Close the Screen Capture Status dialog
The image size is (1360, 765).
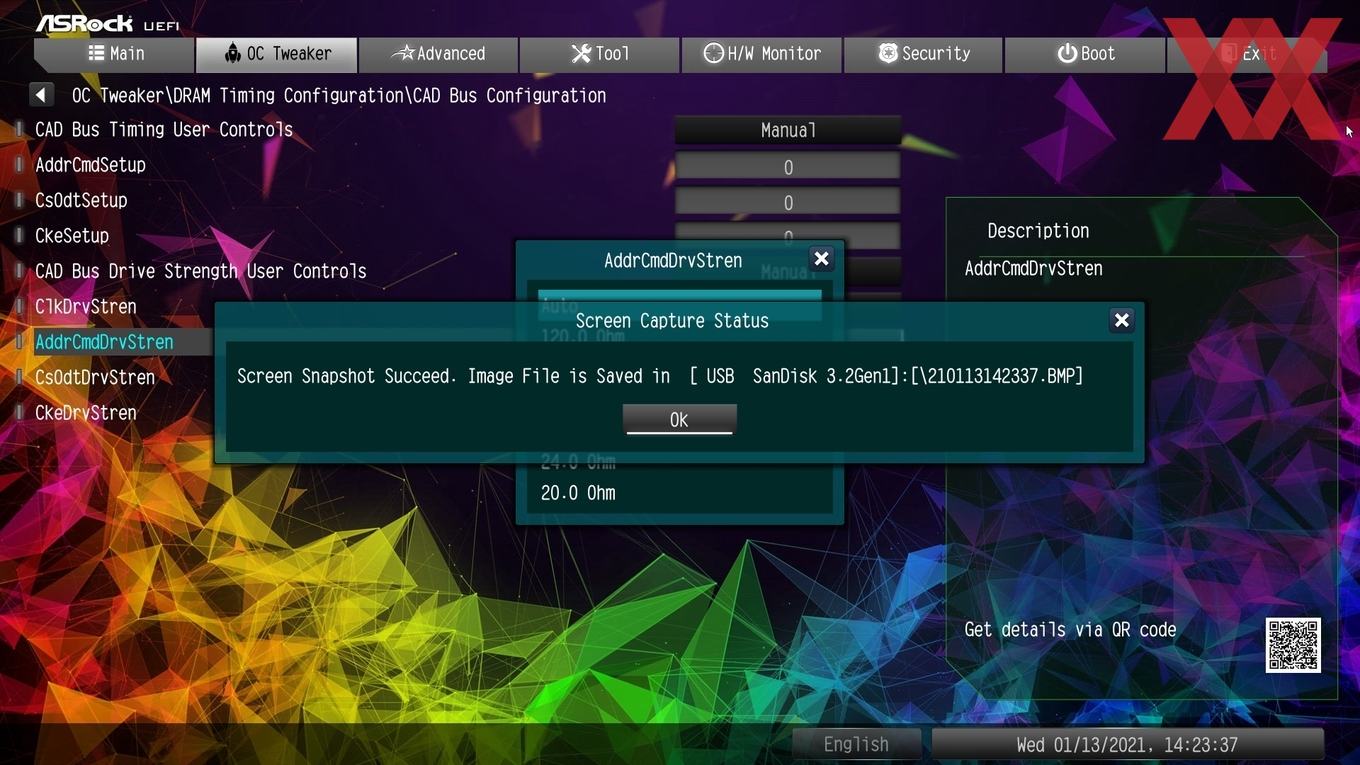1121,320
